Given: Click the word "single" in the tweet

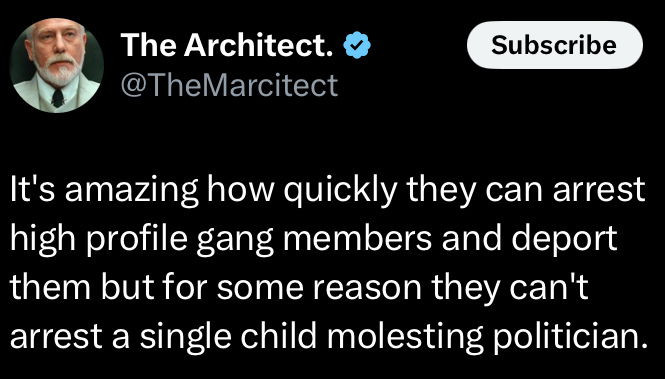Looking at the screenshot, I should [x=186, y=337].
